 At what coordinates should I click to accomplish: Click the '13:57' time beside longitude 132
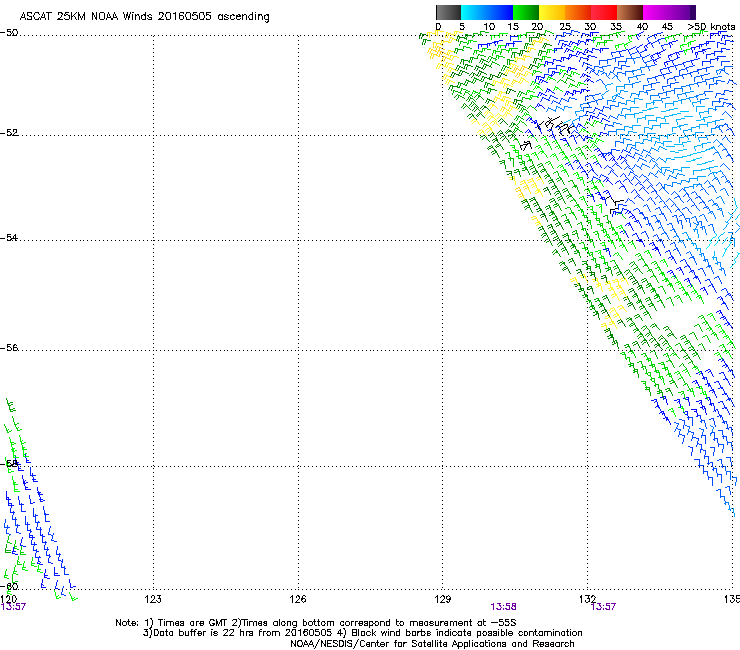point(603,607)
